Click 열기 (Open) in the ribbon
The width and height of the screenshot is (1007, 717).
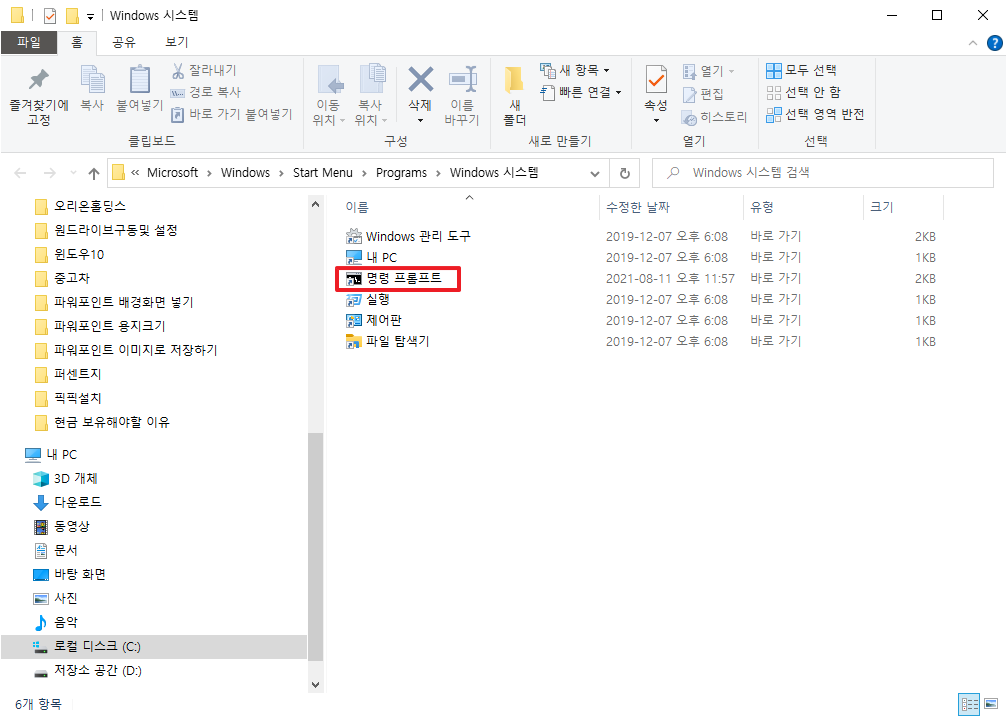coord(709,71)
